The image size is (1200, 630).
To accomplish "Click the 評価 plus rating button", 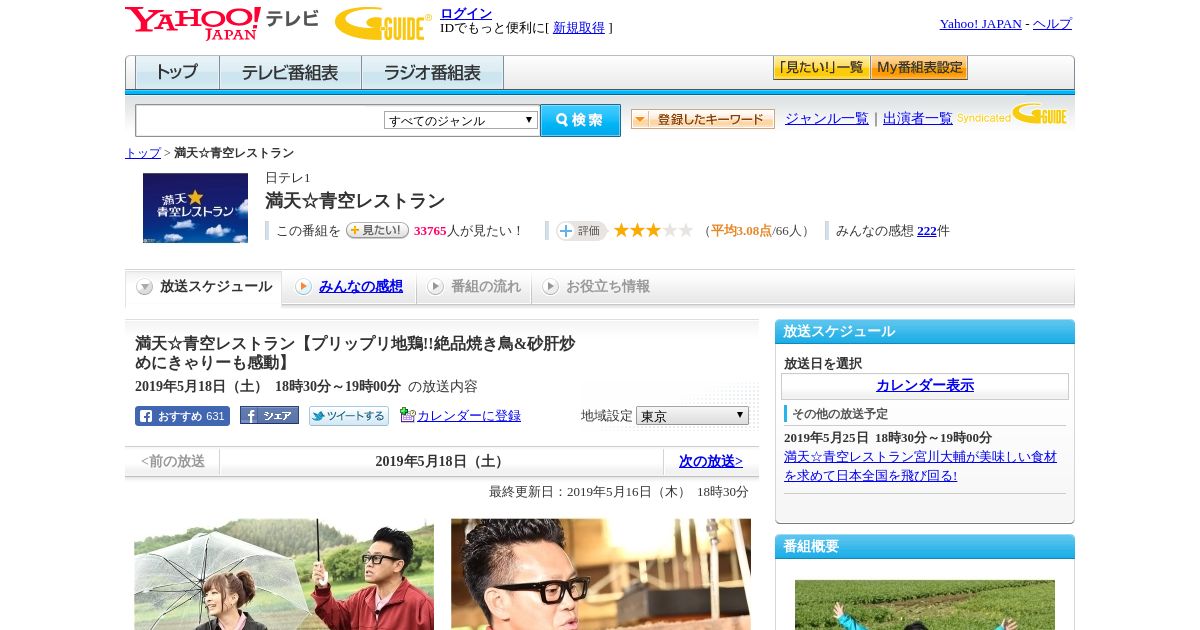I will click(x=581, y=231).
